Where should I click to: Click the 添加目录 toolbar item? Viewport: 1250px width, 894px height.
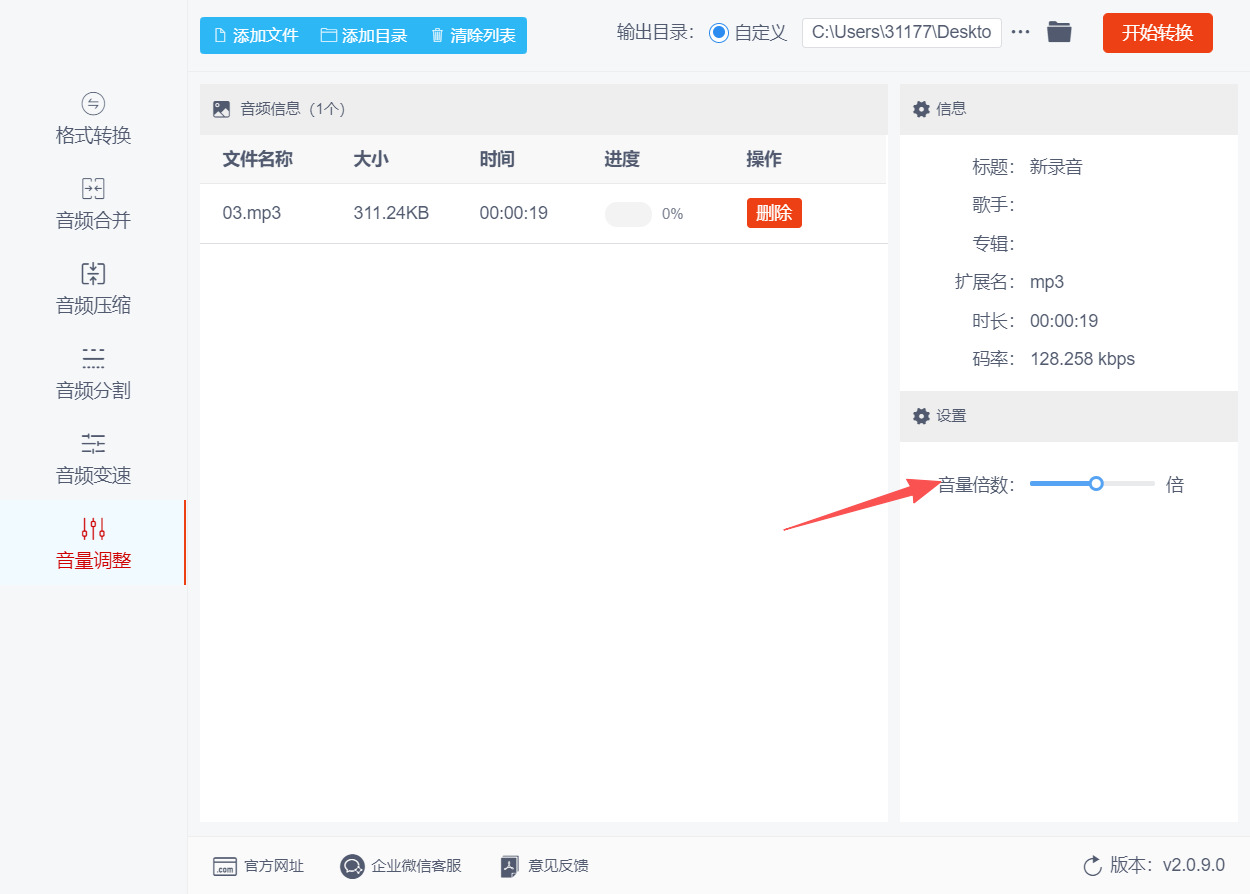(x=366, y=33)
